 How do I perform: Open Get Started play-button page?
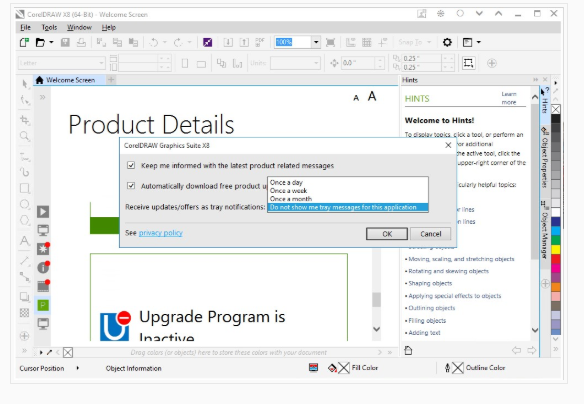click(x=43, y=212)
